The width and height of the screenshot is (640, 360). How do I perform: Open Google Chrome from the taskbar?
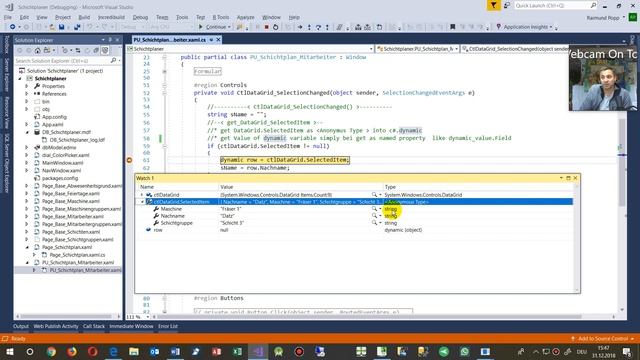tap(51, 351)
